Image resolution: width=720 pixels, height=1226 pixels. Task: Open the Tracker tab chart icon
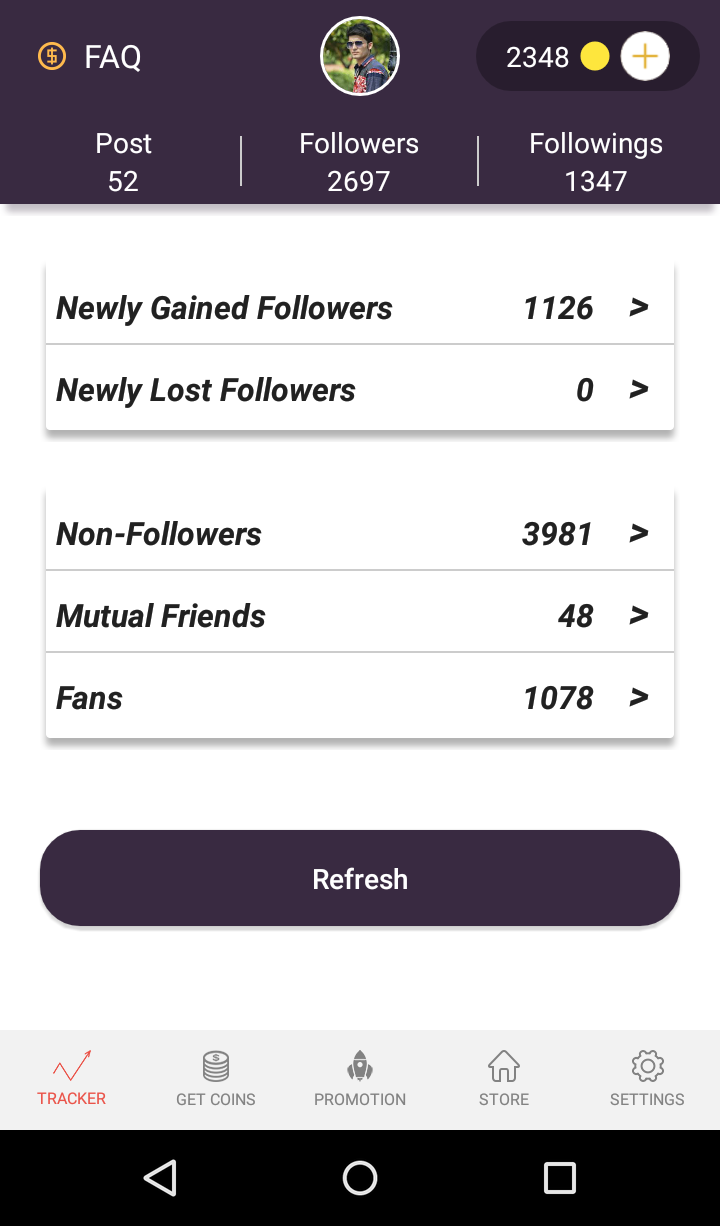72,1066
